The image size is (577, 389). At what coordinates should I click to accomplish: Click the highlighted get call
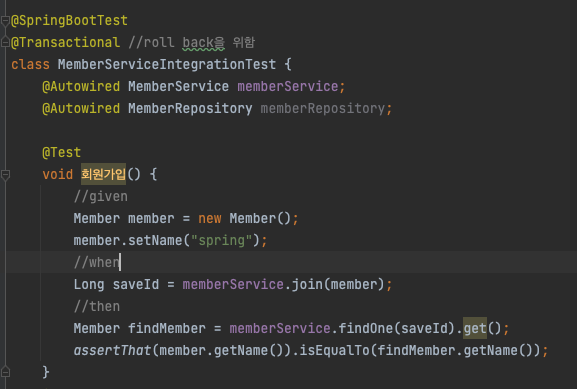(475, 328)
